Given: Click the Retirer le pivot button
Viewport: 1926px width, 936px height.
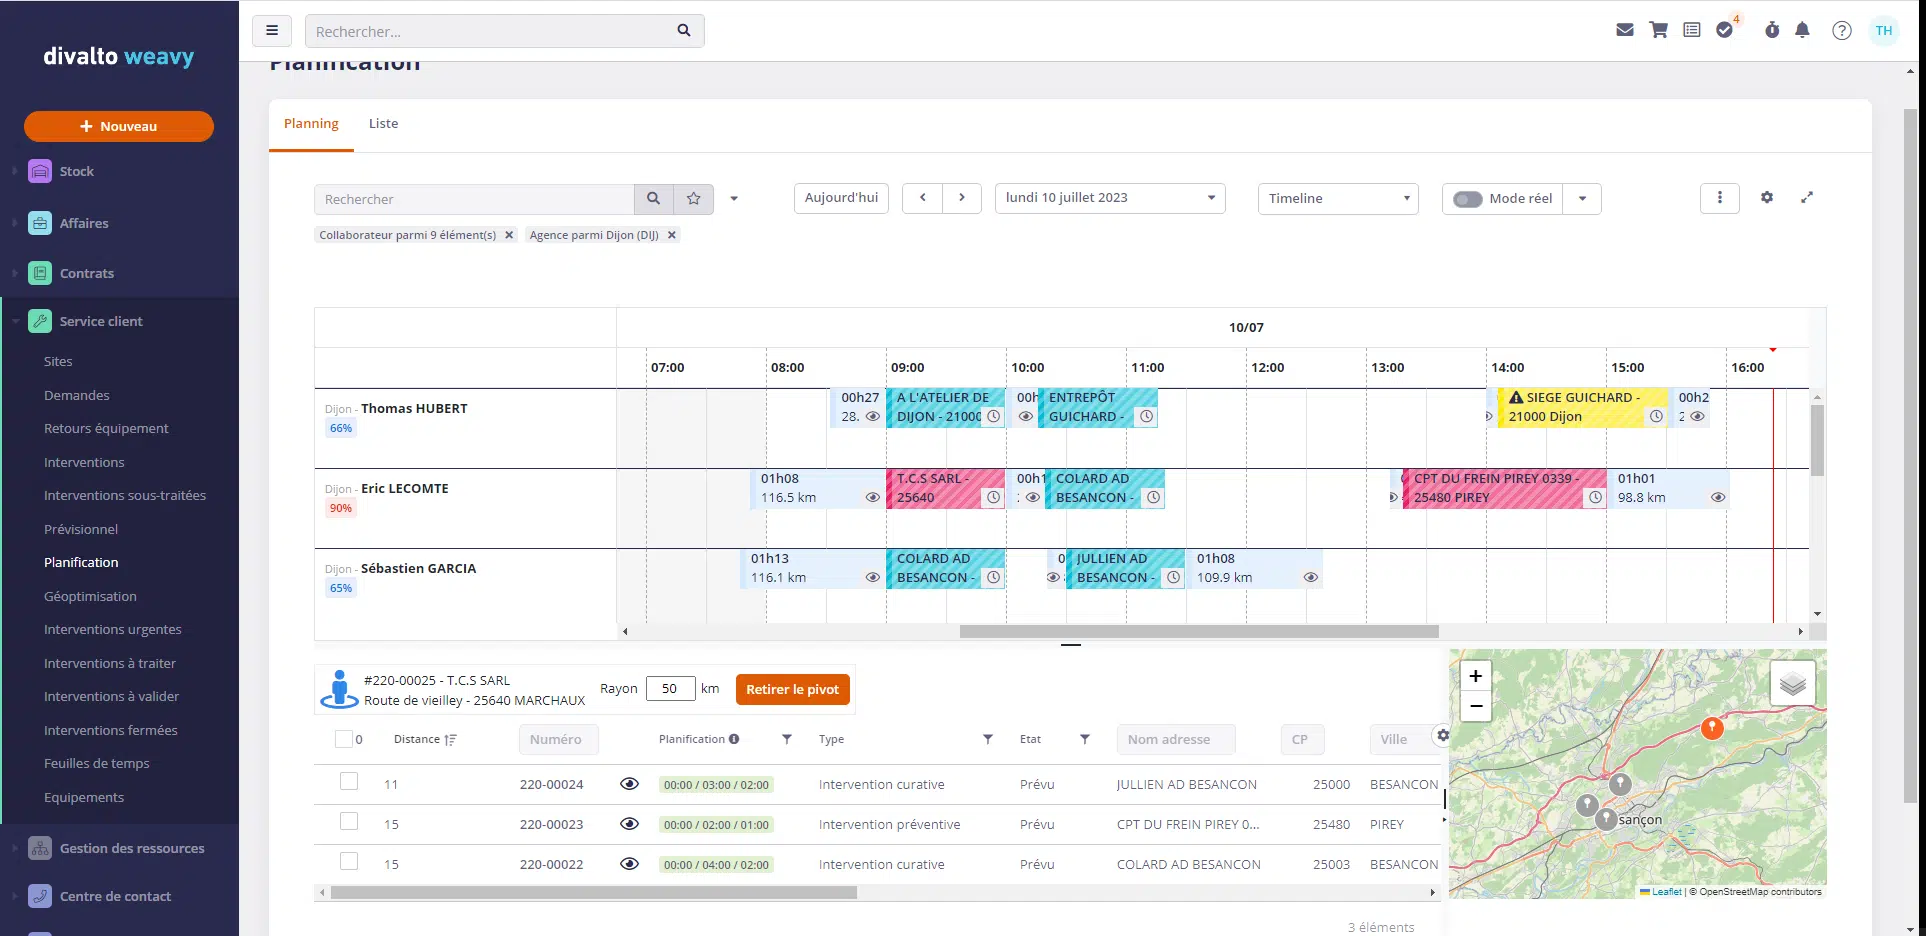Looking at the screenshot, I should coord(792,689).
